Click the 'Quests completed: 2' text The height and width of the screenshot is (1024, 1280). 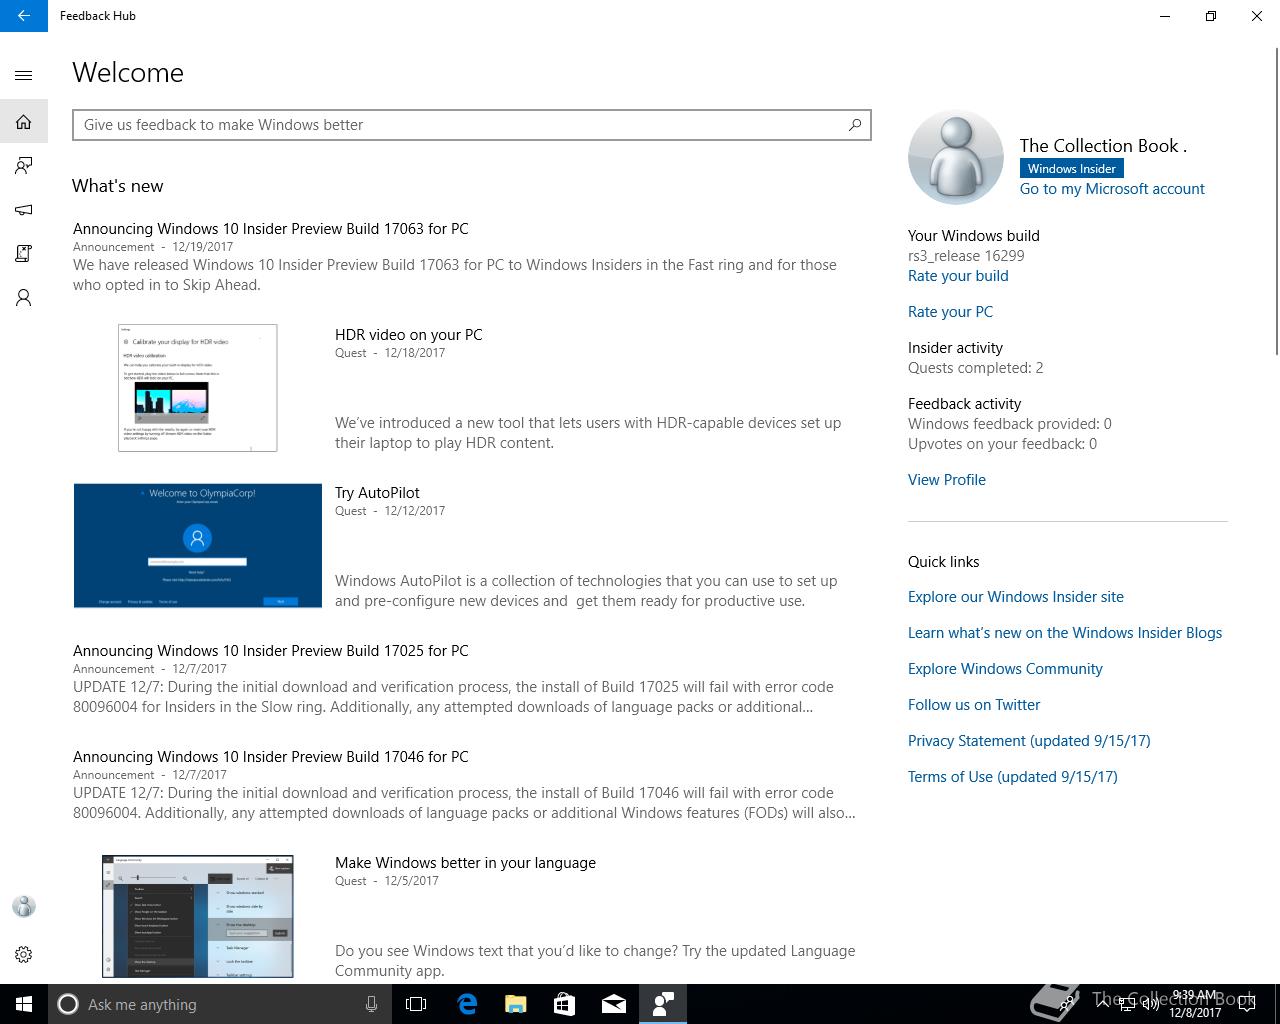point(976,368)
